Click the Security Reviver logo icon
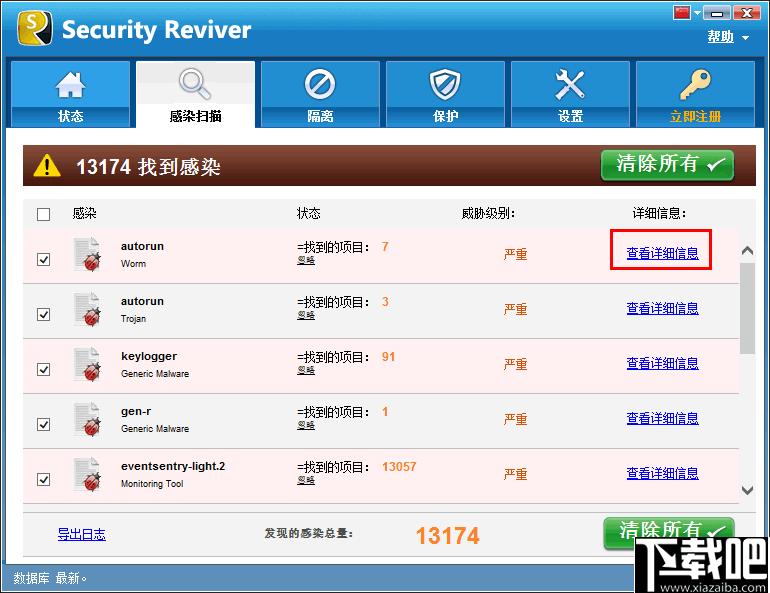The image size is (770, 593). coord(35,28)
